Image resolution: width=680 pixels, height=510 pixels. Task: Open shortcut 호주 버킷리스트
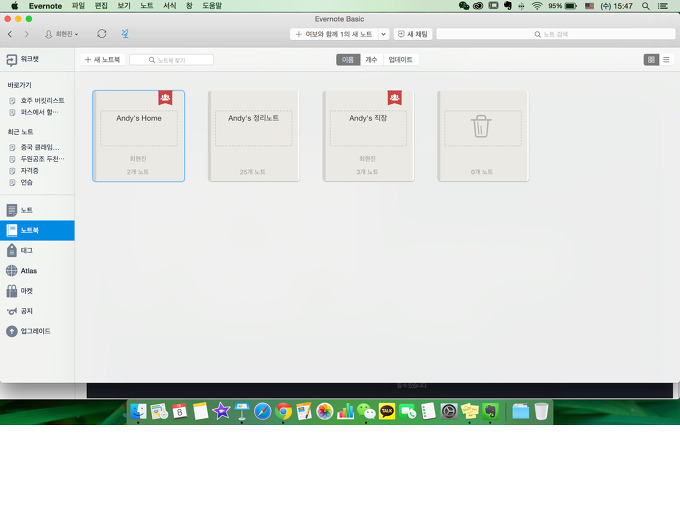coord(37,101)
